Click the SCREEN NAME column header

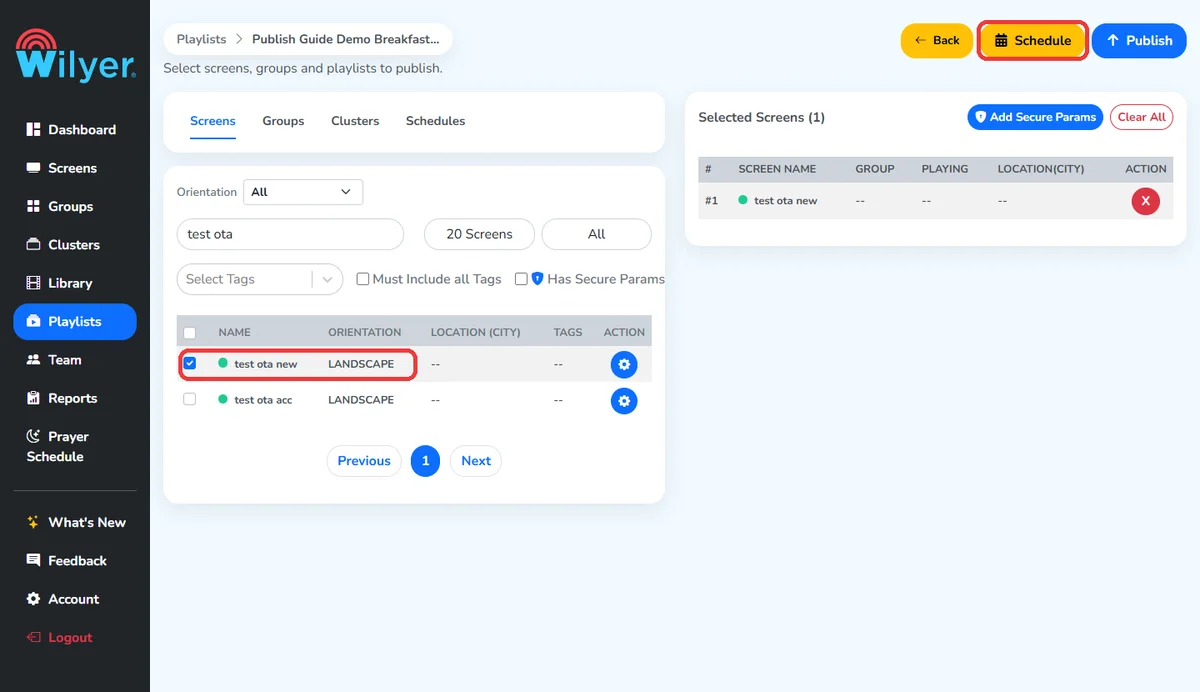coord(777,169)
